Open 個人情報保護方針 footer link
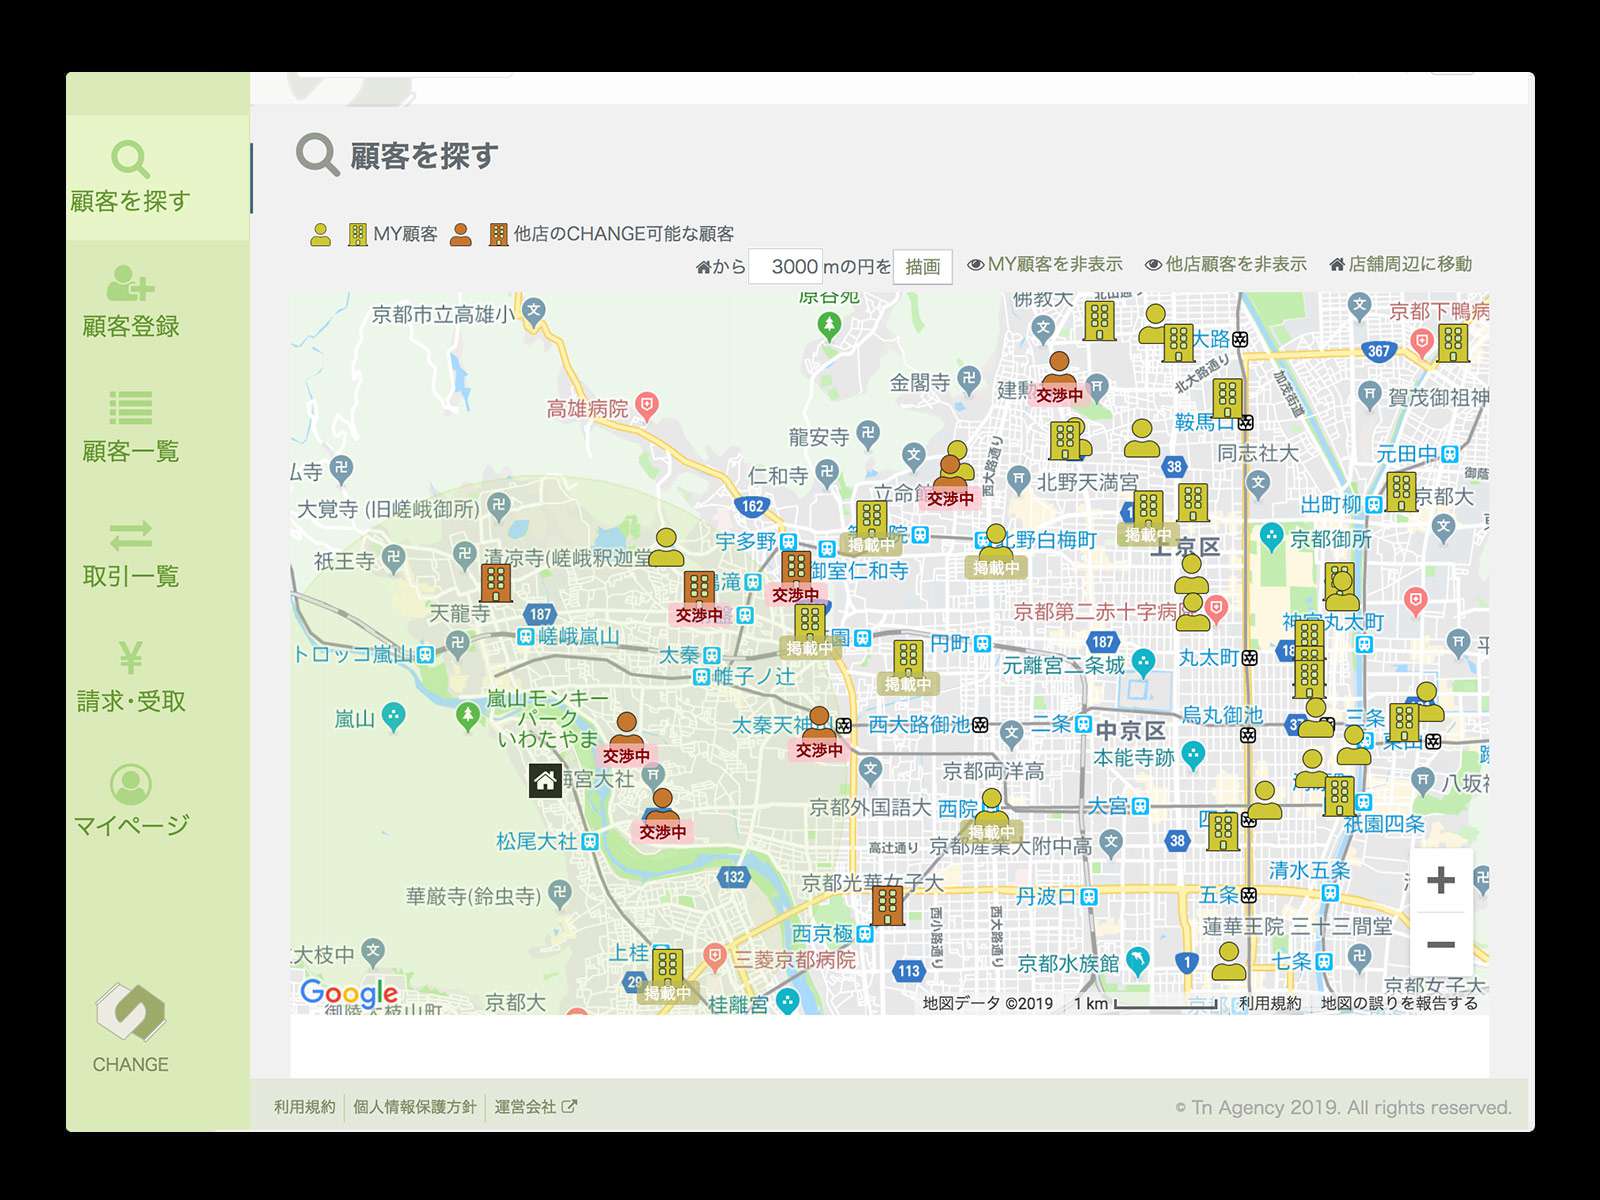1600x1200 pixels. [x=414, y=1107]
